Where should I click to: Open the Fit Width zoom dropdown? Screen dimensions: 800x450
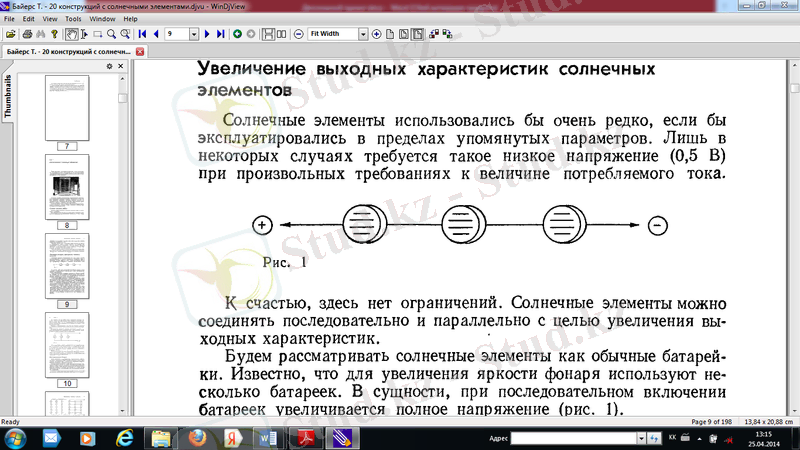362,33
